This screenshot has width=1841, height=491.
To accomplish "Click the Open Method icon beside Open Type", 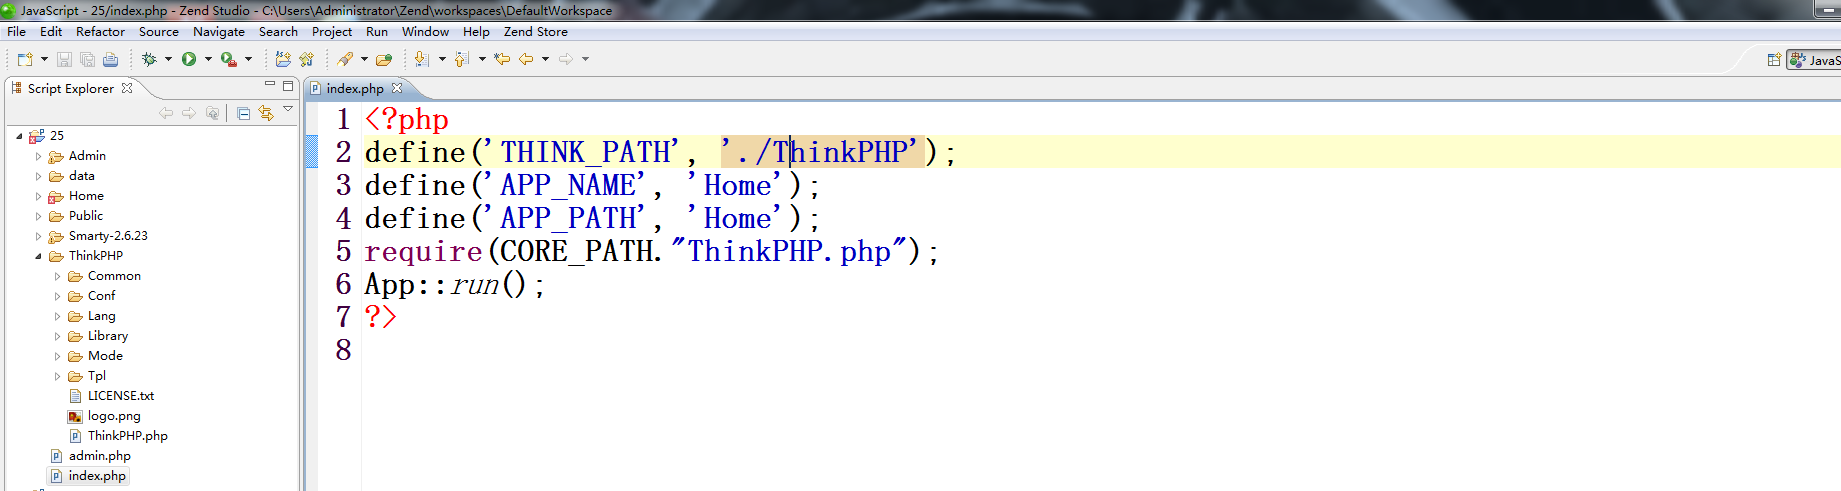I will [307, 59].
